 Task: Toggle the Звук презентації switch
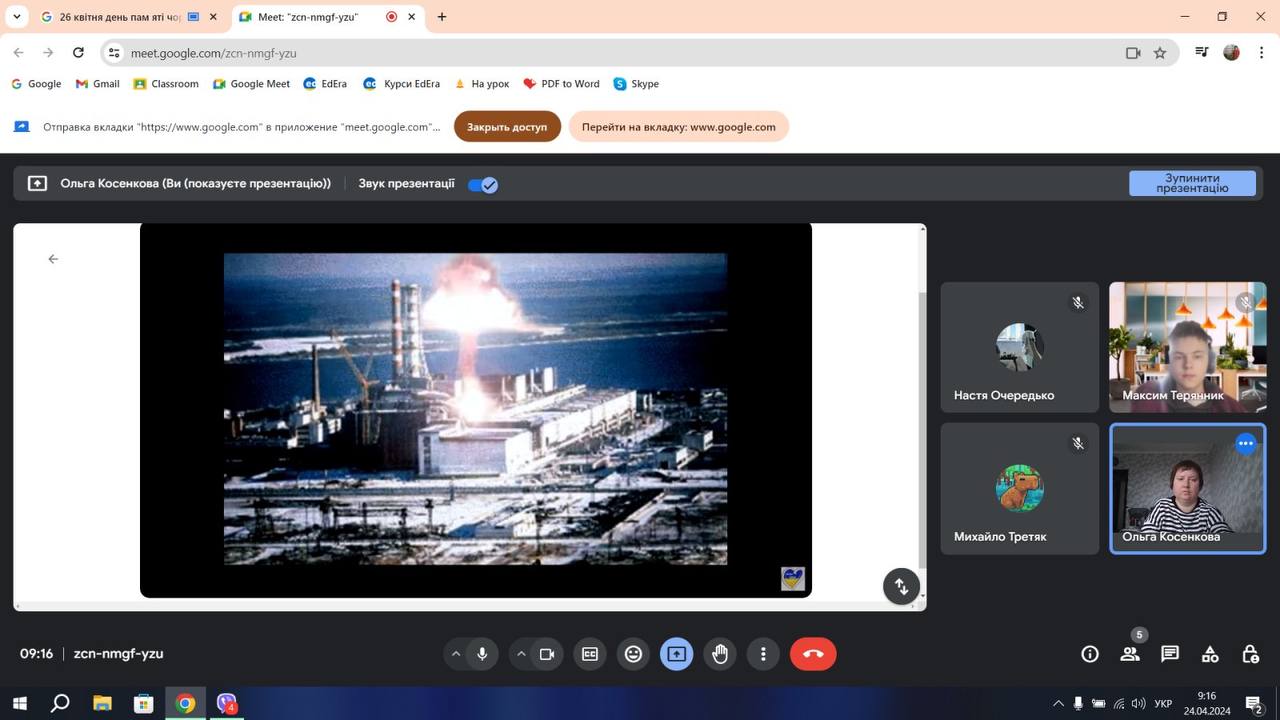coord(483,184)
